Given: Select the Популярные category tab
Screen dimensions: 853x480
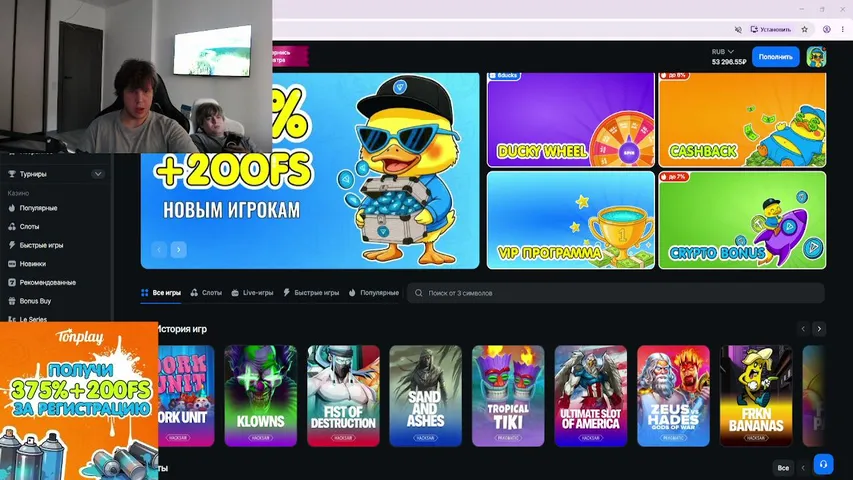Looking at the screenshot, I should (374, 293).
